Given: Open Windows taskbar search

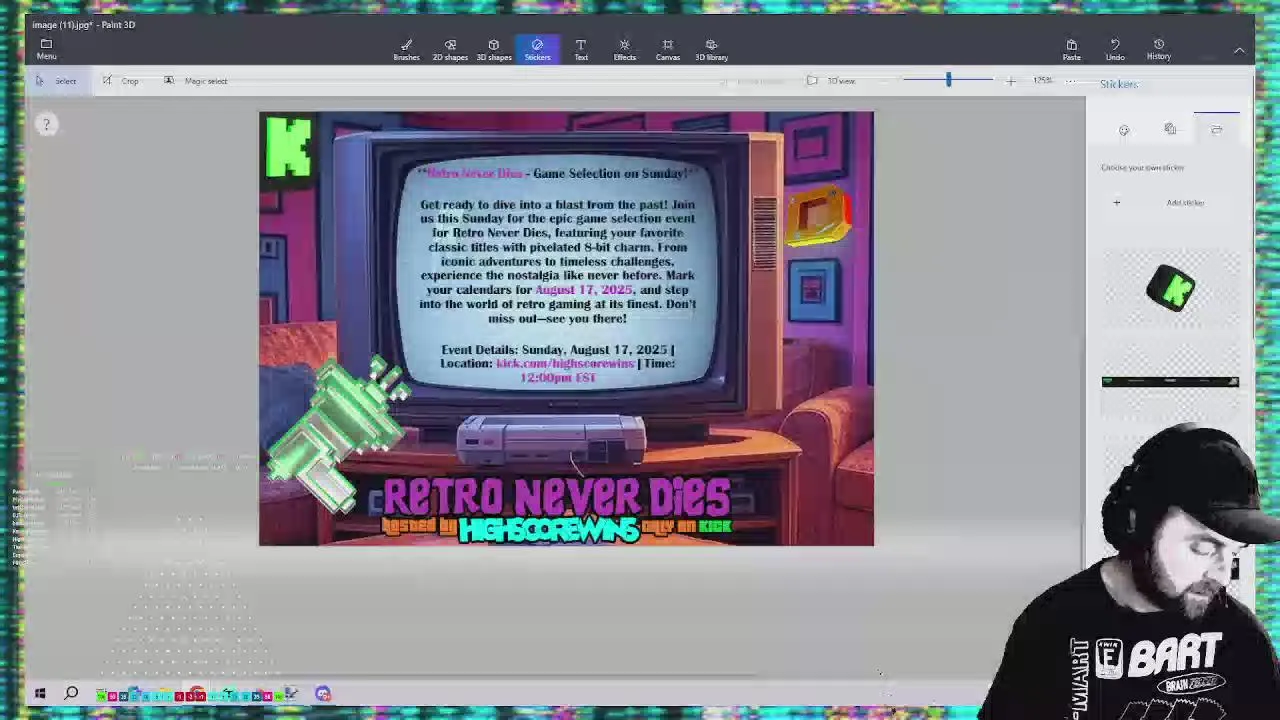Looking at the screenshot, I should pos(72,694).
